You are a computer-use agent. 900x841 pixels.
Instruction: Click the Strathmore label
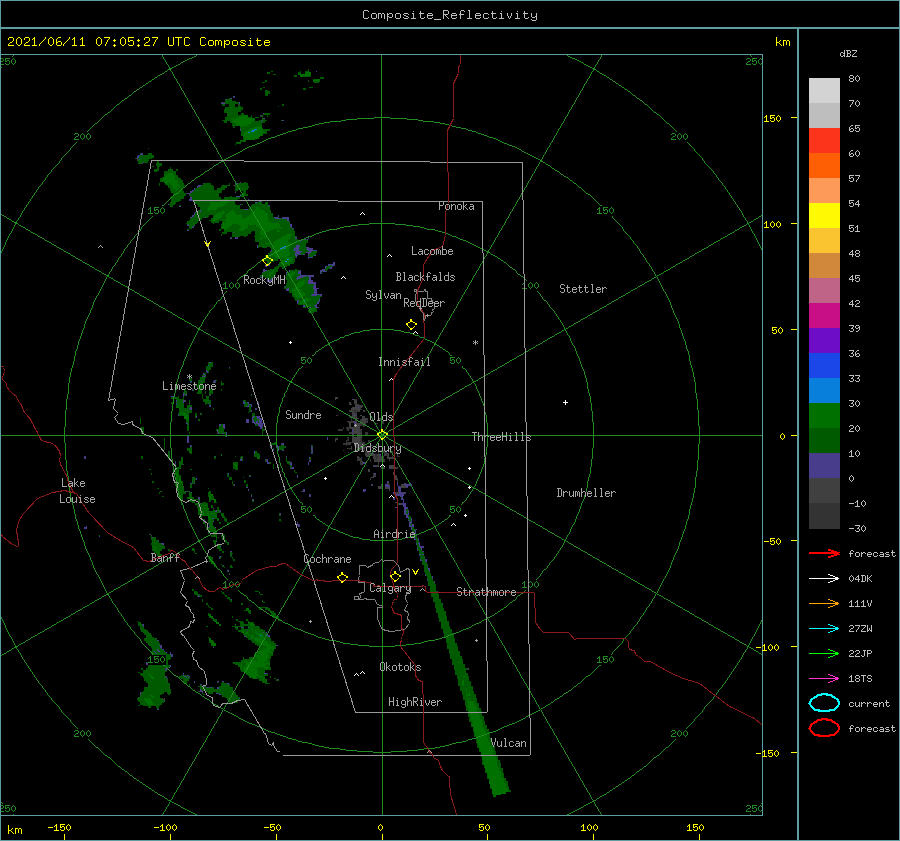(x=486, y=592)
